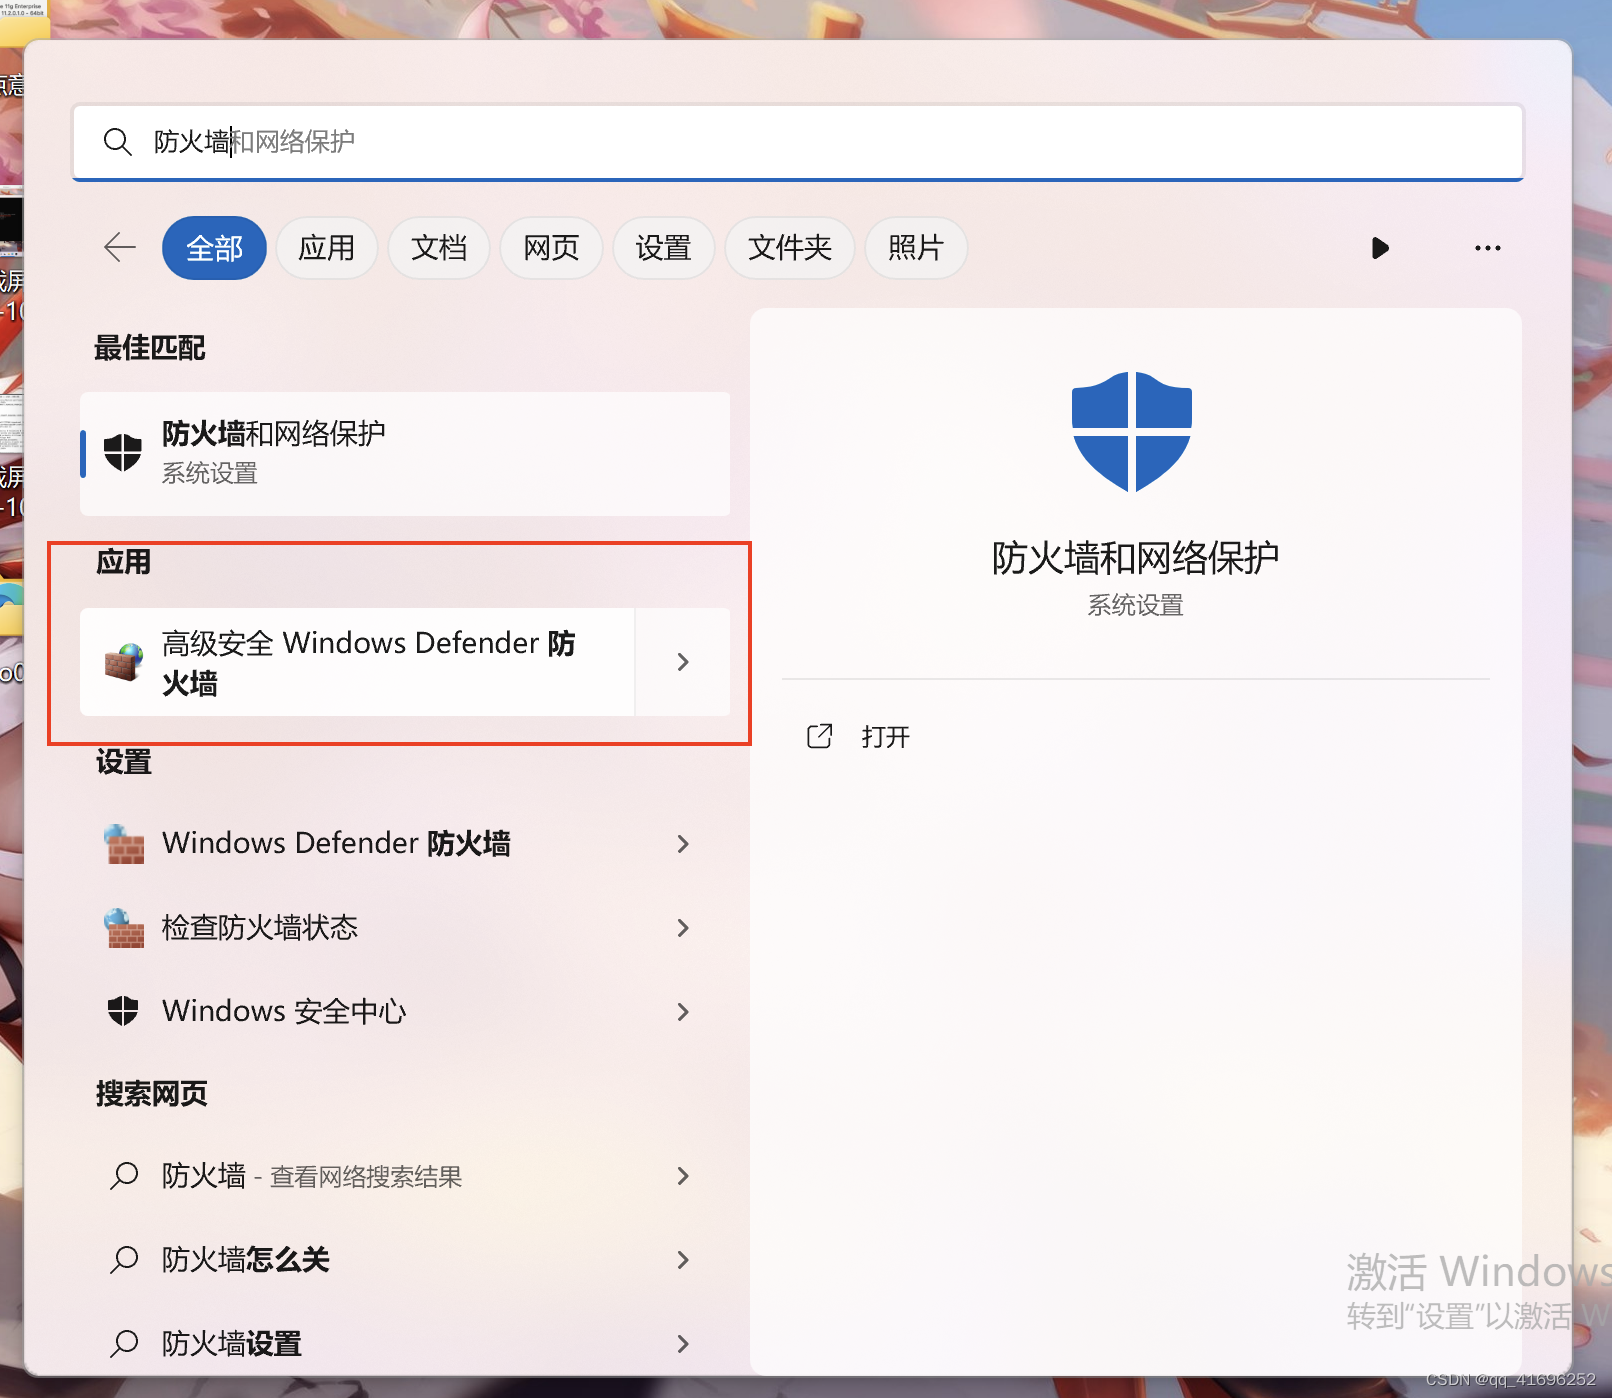Image resolution: width=1612 pixels, height=1398 pixels.
Task: Show more filters with the play arrow
Action: 1380,248
